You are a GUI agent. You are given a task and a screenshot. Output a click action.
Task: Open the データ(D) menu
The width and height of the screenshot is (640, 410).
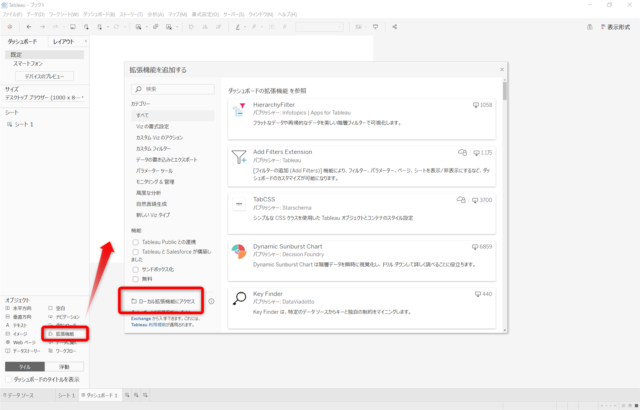coord(36,14)
